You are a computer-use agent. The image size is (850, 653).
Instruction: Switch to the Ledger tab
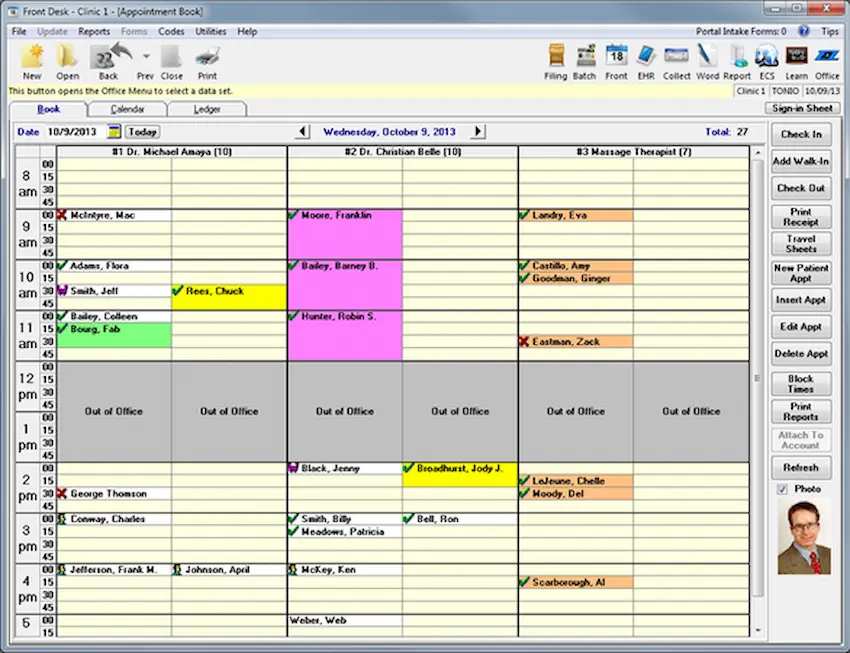pyautogui.click(x=208, y=109)
